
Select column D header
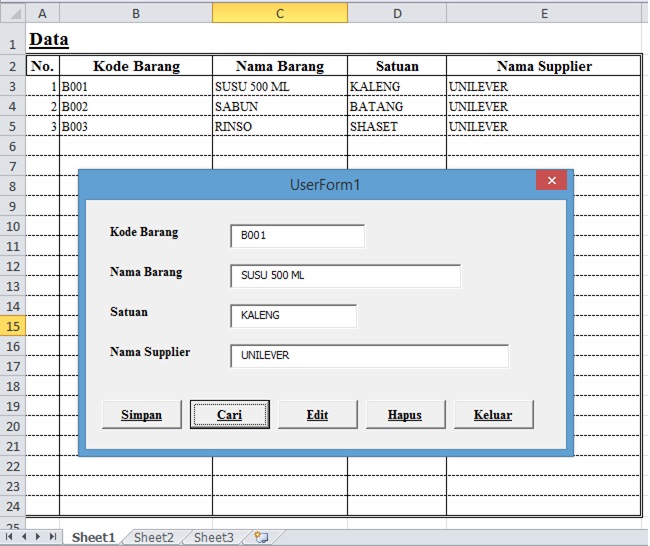(397, 13)
